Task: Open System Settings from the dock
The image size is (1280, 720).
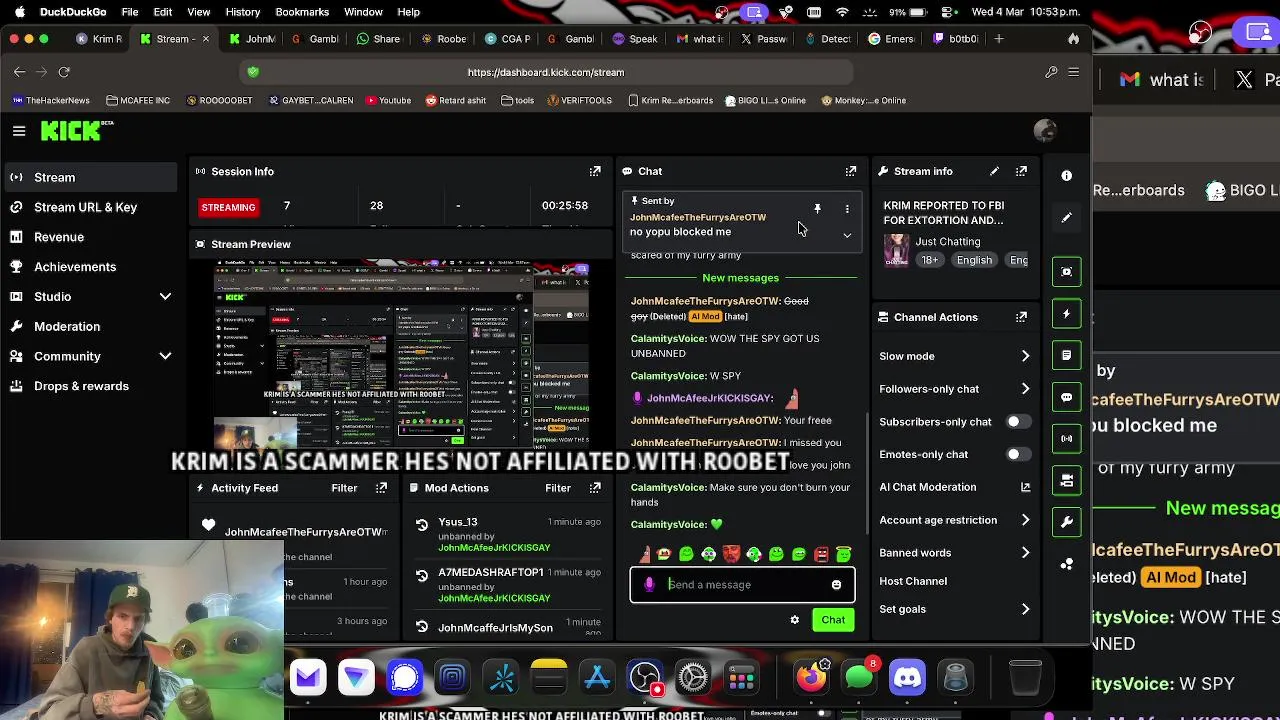Action: (x=693, y=678)
